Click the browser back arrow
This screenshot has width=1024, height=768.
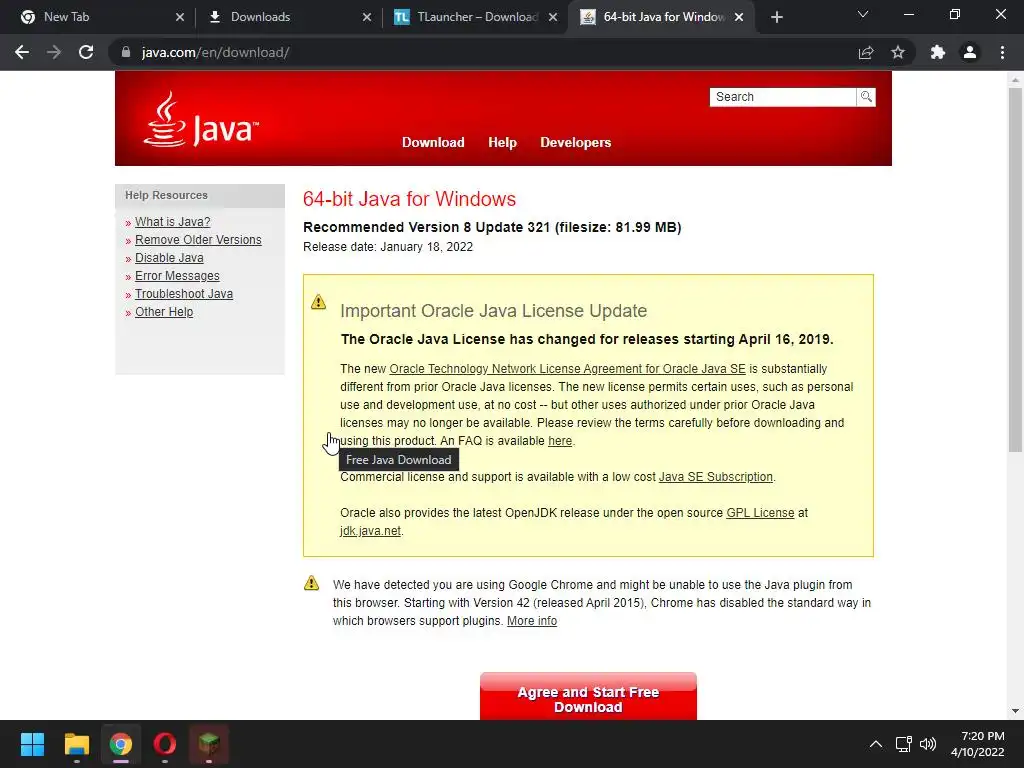[22, 52]
